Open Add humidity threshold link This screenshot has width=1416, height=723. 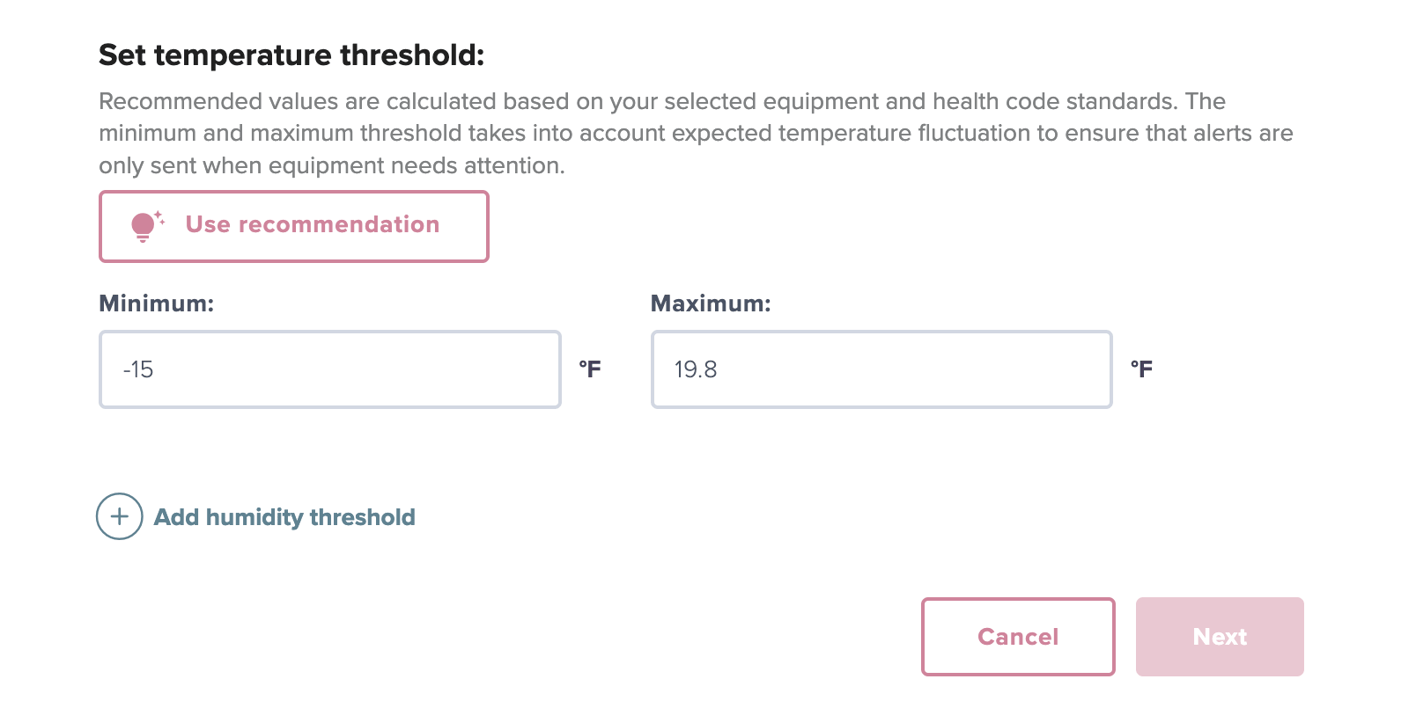[284, 517]
